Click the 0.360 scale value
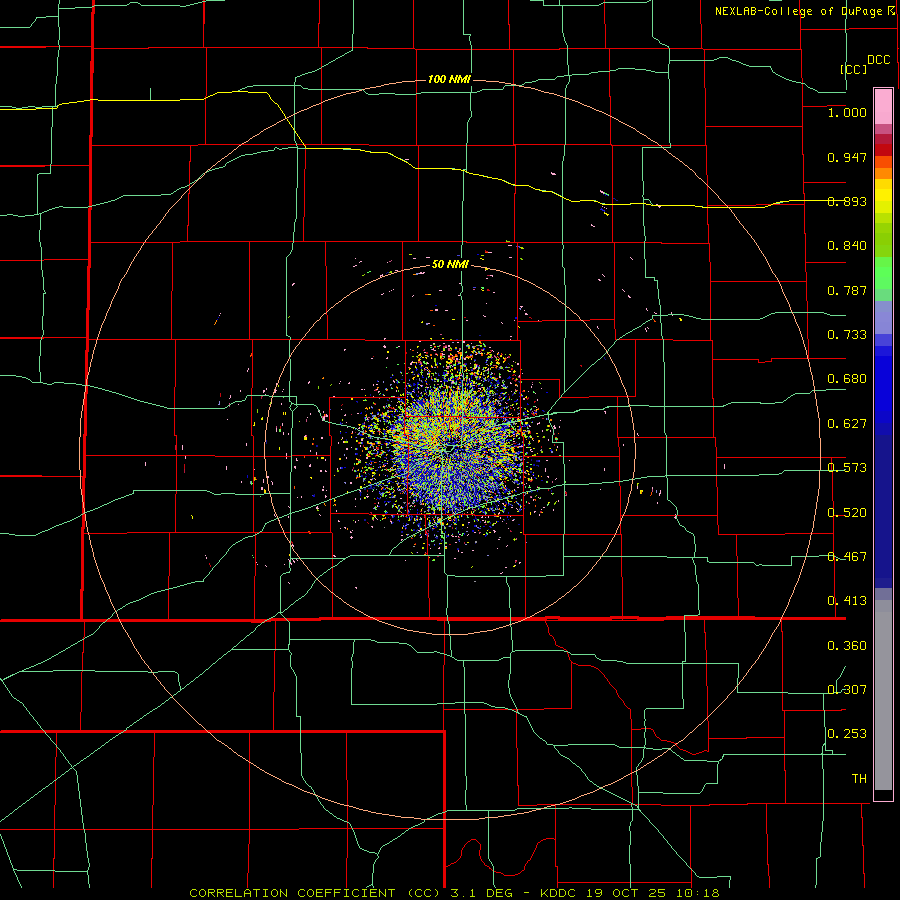This screenshot has height=900, width=900. pyautogui.click(x=847, y=646)
